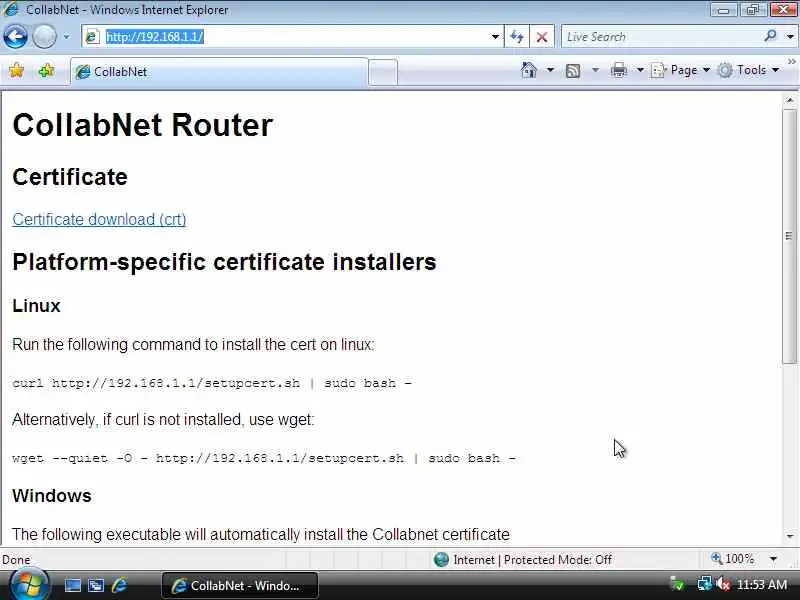Open the recent pages dropdown arrow
The image size is (800, 600).
click(66, 37)
